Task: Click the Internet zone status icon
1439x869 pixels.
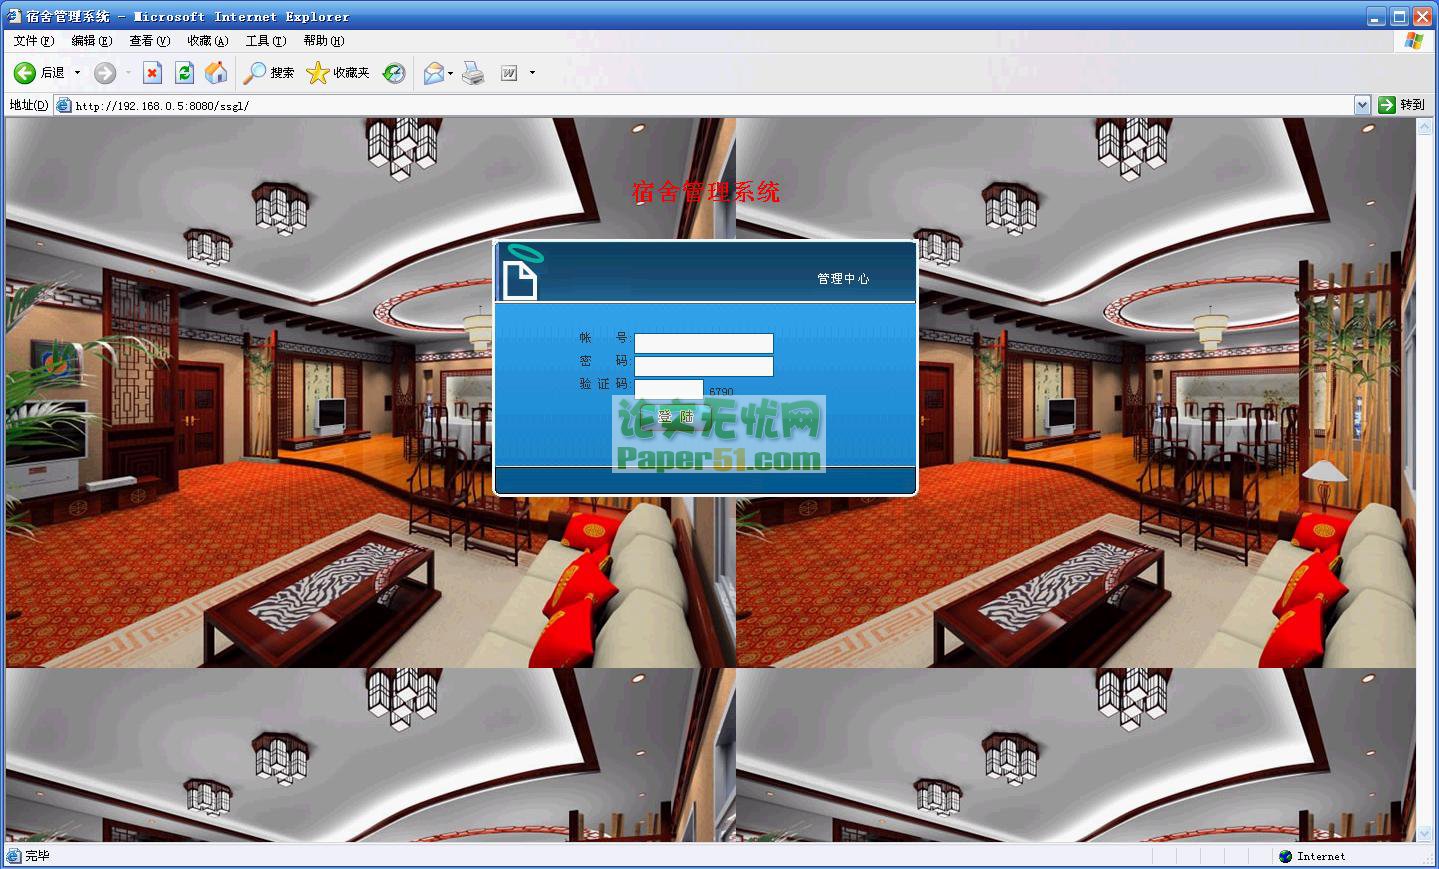Action: (1286, 856)
